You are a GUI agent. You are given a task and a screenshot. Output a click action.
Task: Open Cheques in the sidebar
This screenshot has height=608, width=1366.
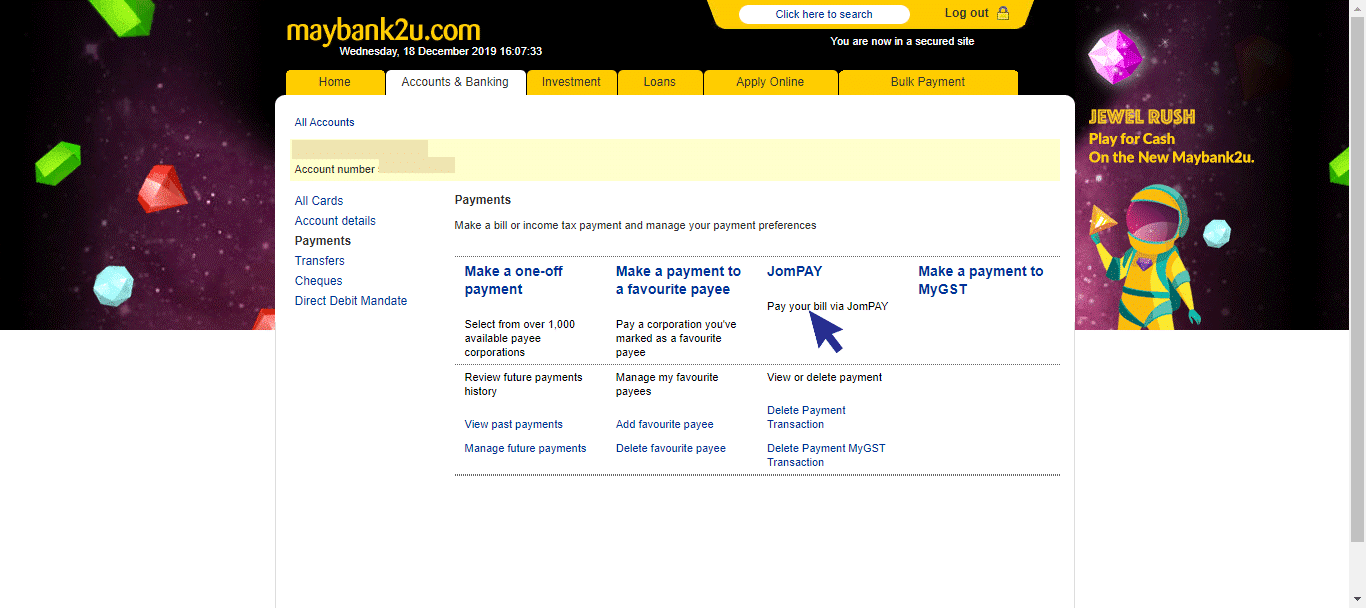pyautogui.click(x=318, y=281)
